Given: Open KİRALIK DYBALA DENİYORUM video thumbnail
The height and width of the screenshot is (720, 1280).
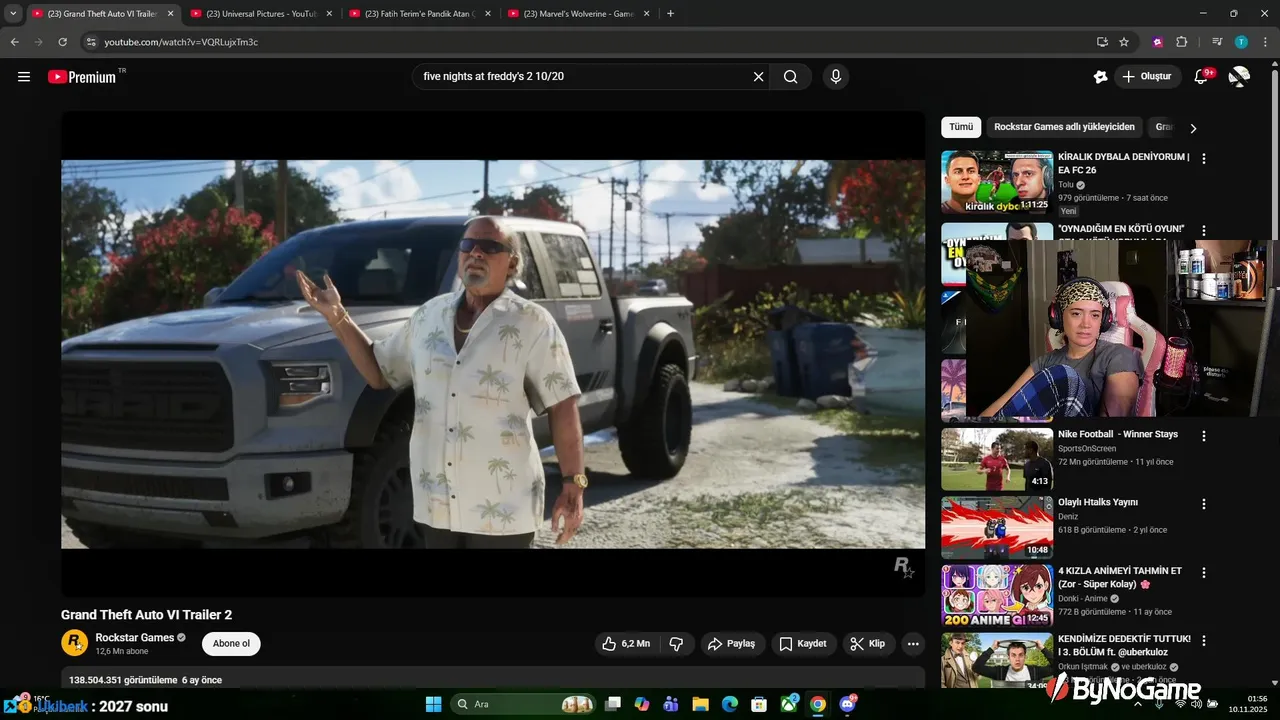Looking at the screenshot, I should point(997,182).
